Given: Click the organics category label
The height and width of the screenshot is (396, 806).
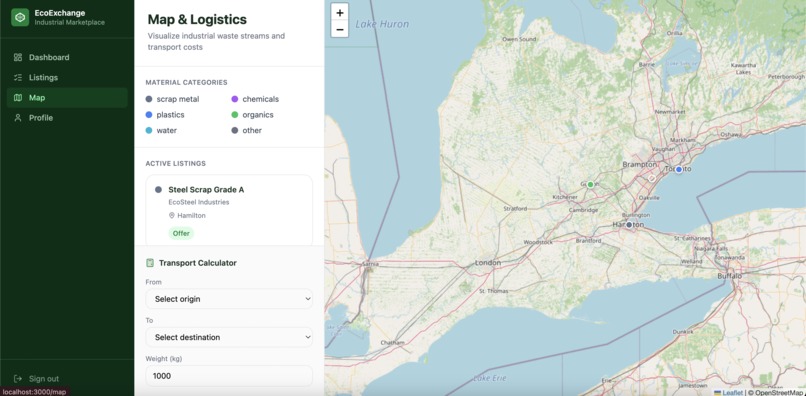Looking at the screenshot, I should click(258, 115).
